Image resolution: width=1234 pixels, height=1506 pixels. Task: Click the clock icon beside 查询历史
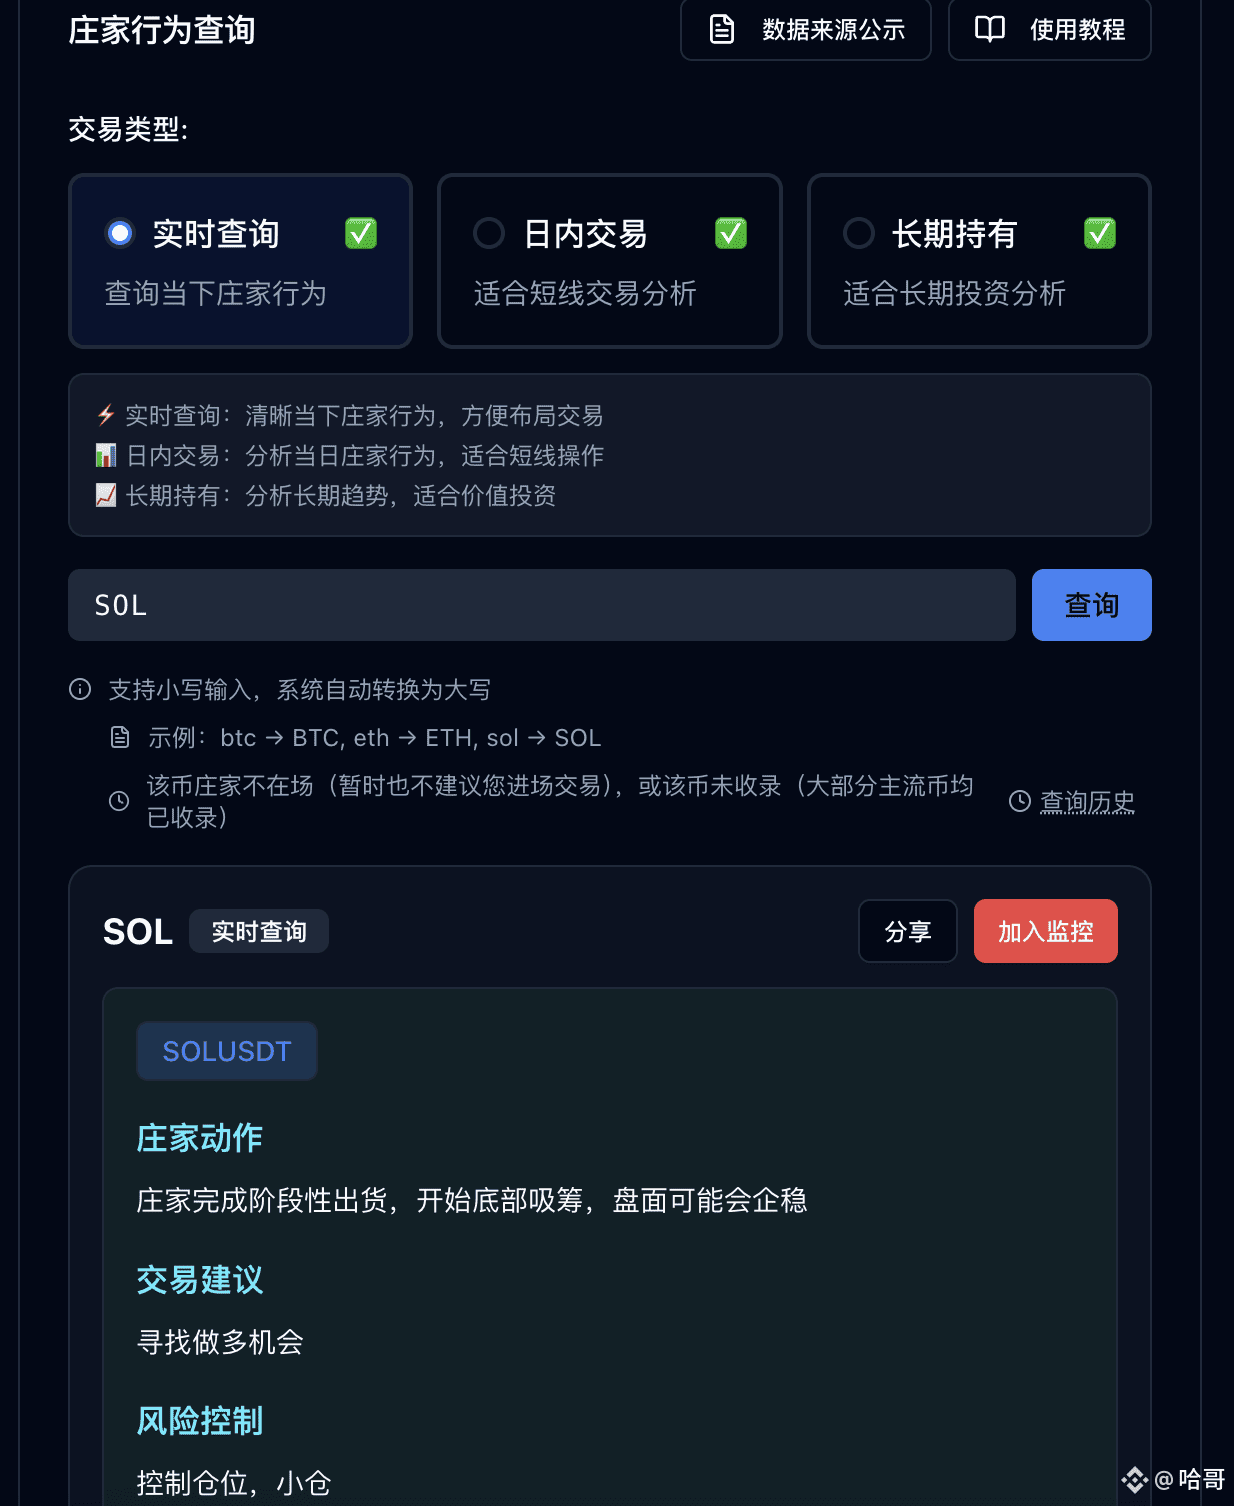(x=1020, y=801)
